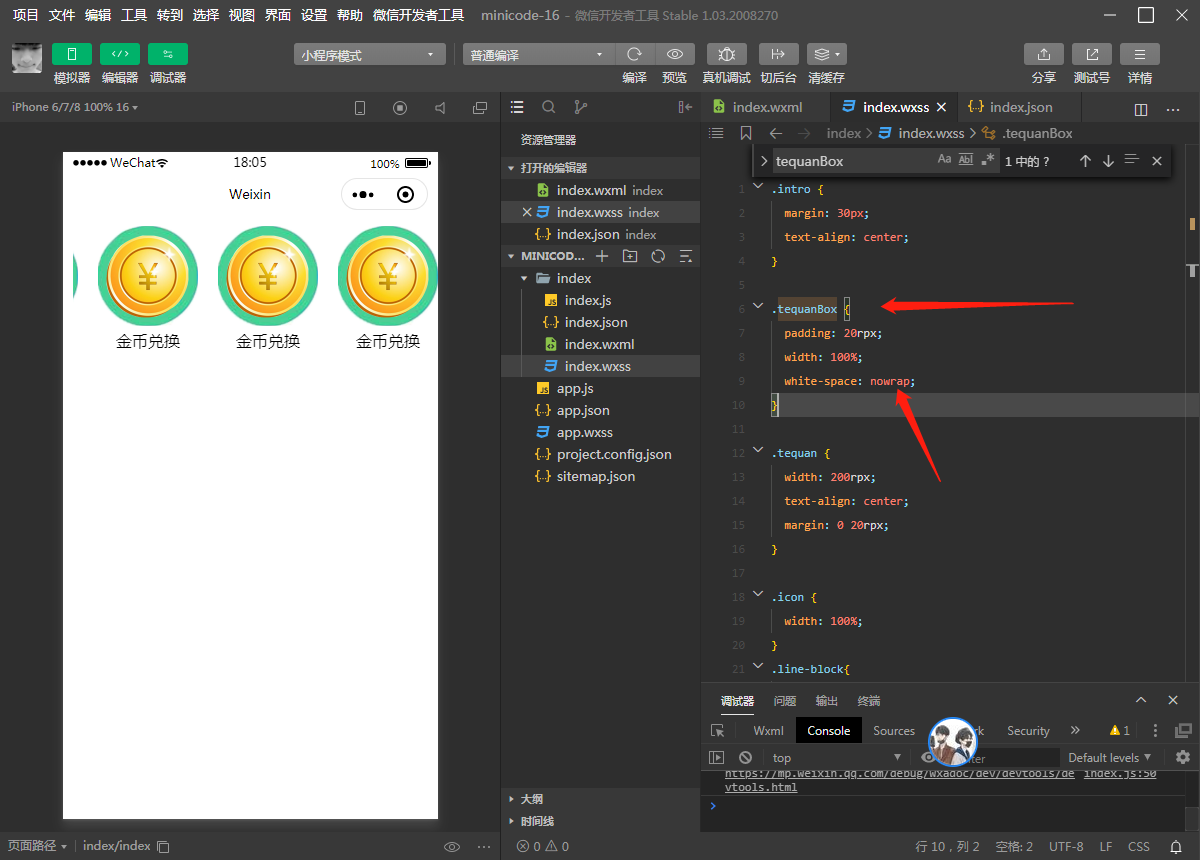Click the collapse all folders icon
Screen dimensions: 1200x860
point(686,256)
